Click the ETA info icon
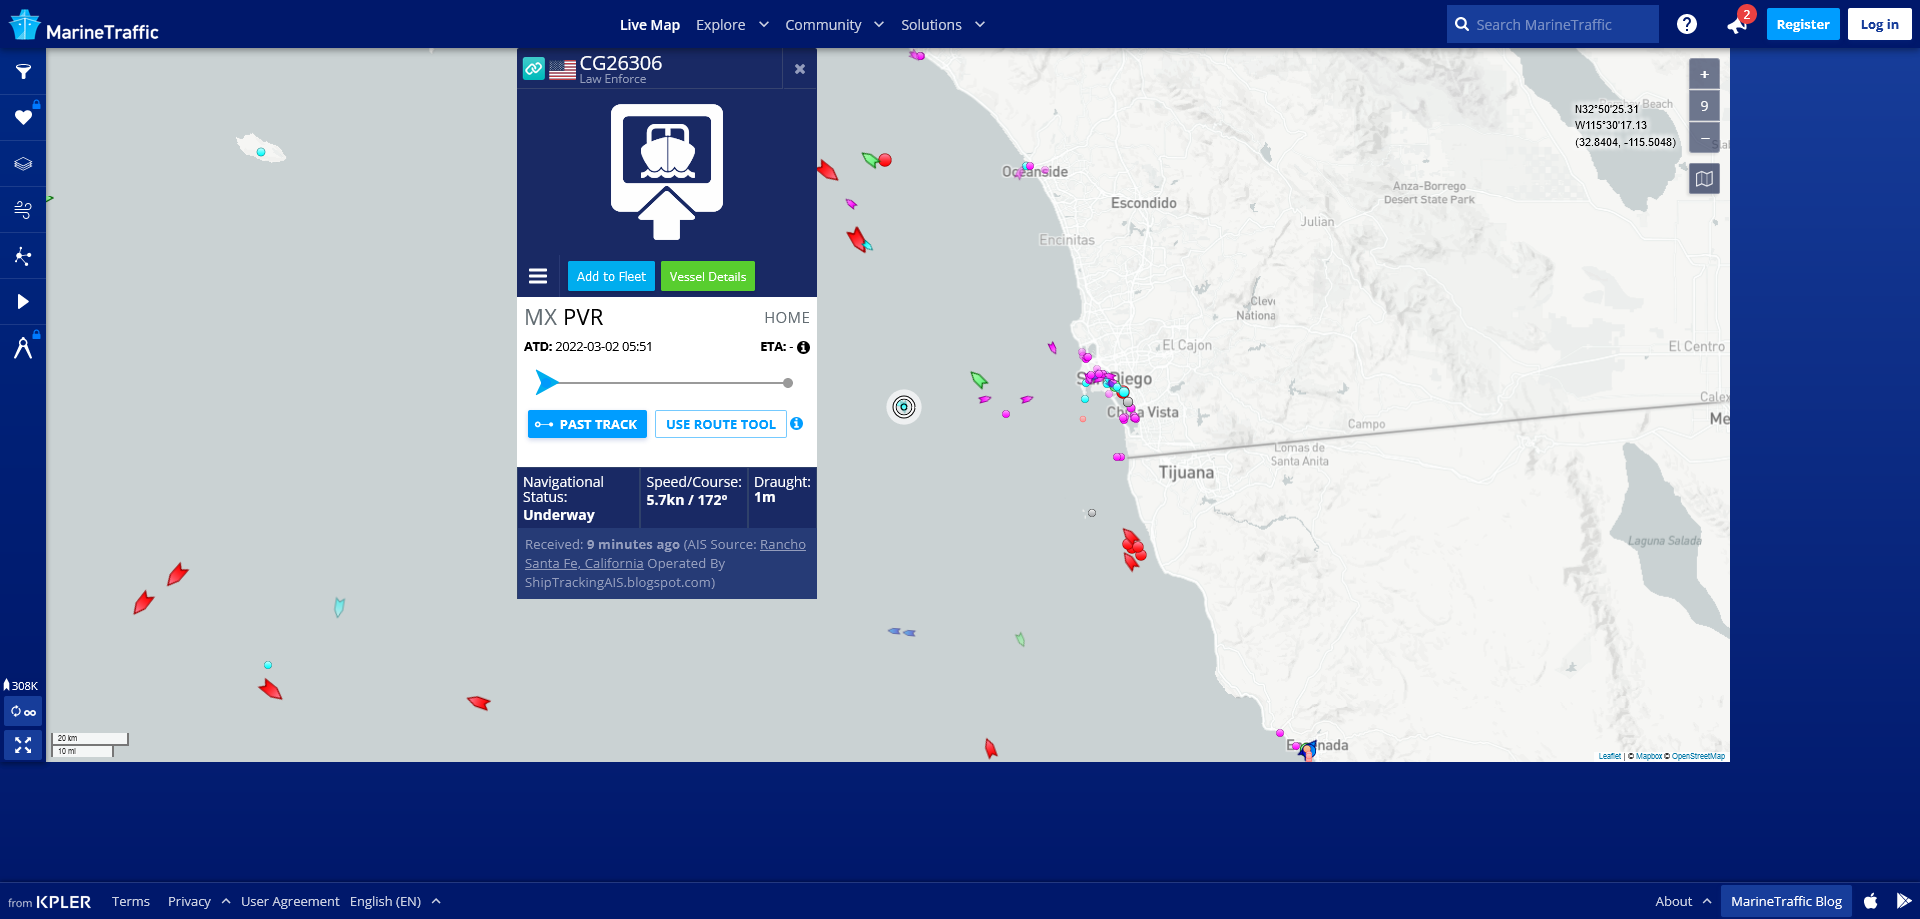This screenshot has height=919, width=1920. pyautogui.click(x=803, y=348)
